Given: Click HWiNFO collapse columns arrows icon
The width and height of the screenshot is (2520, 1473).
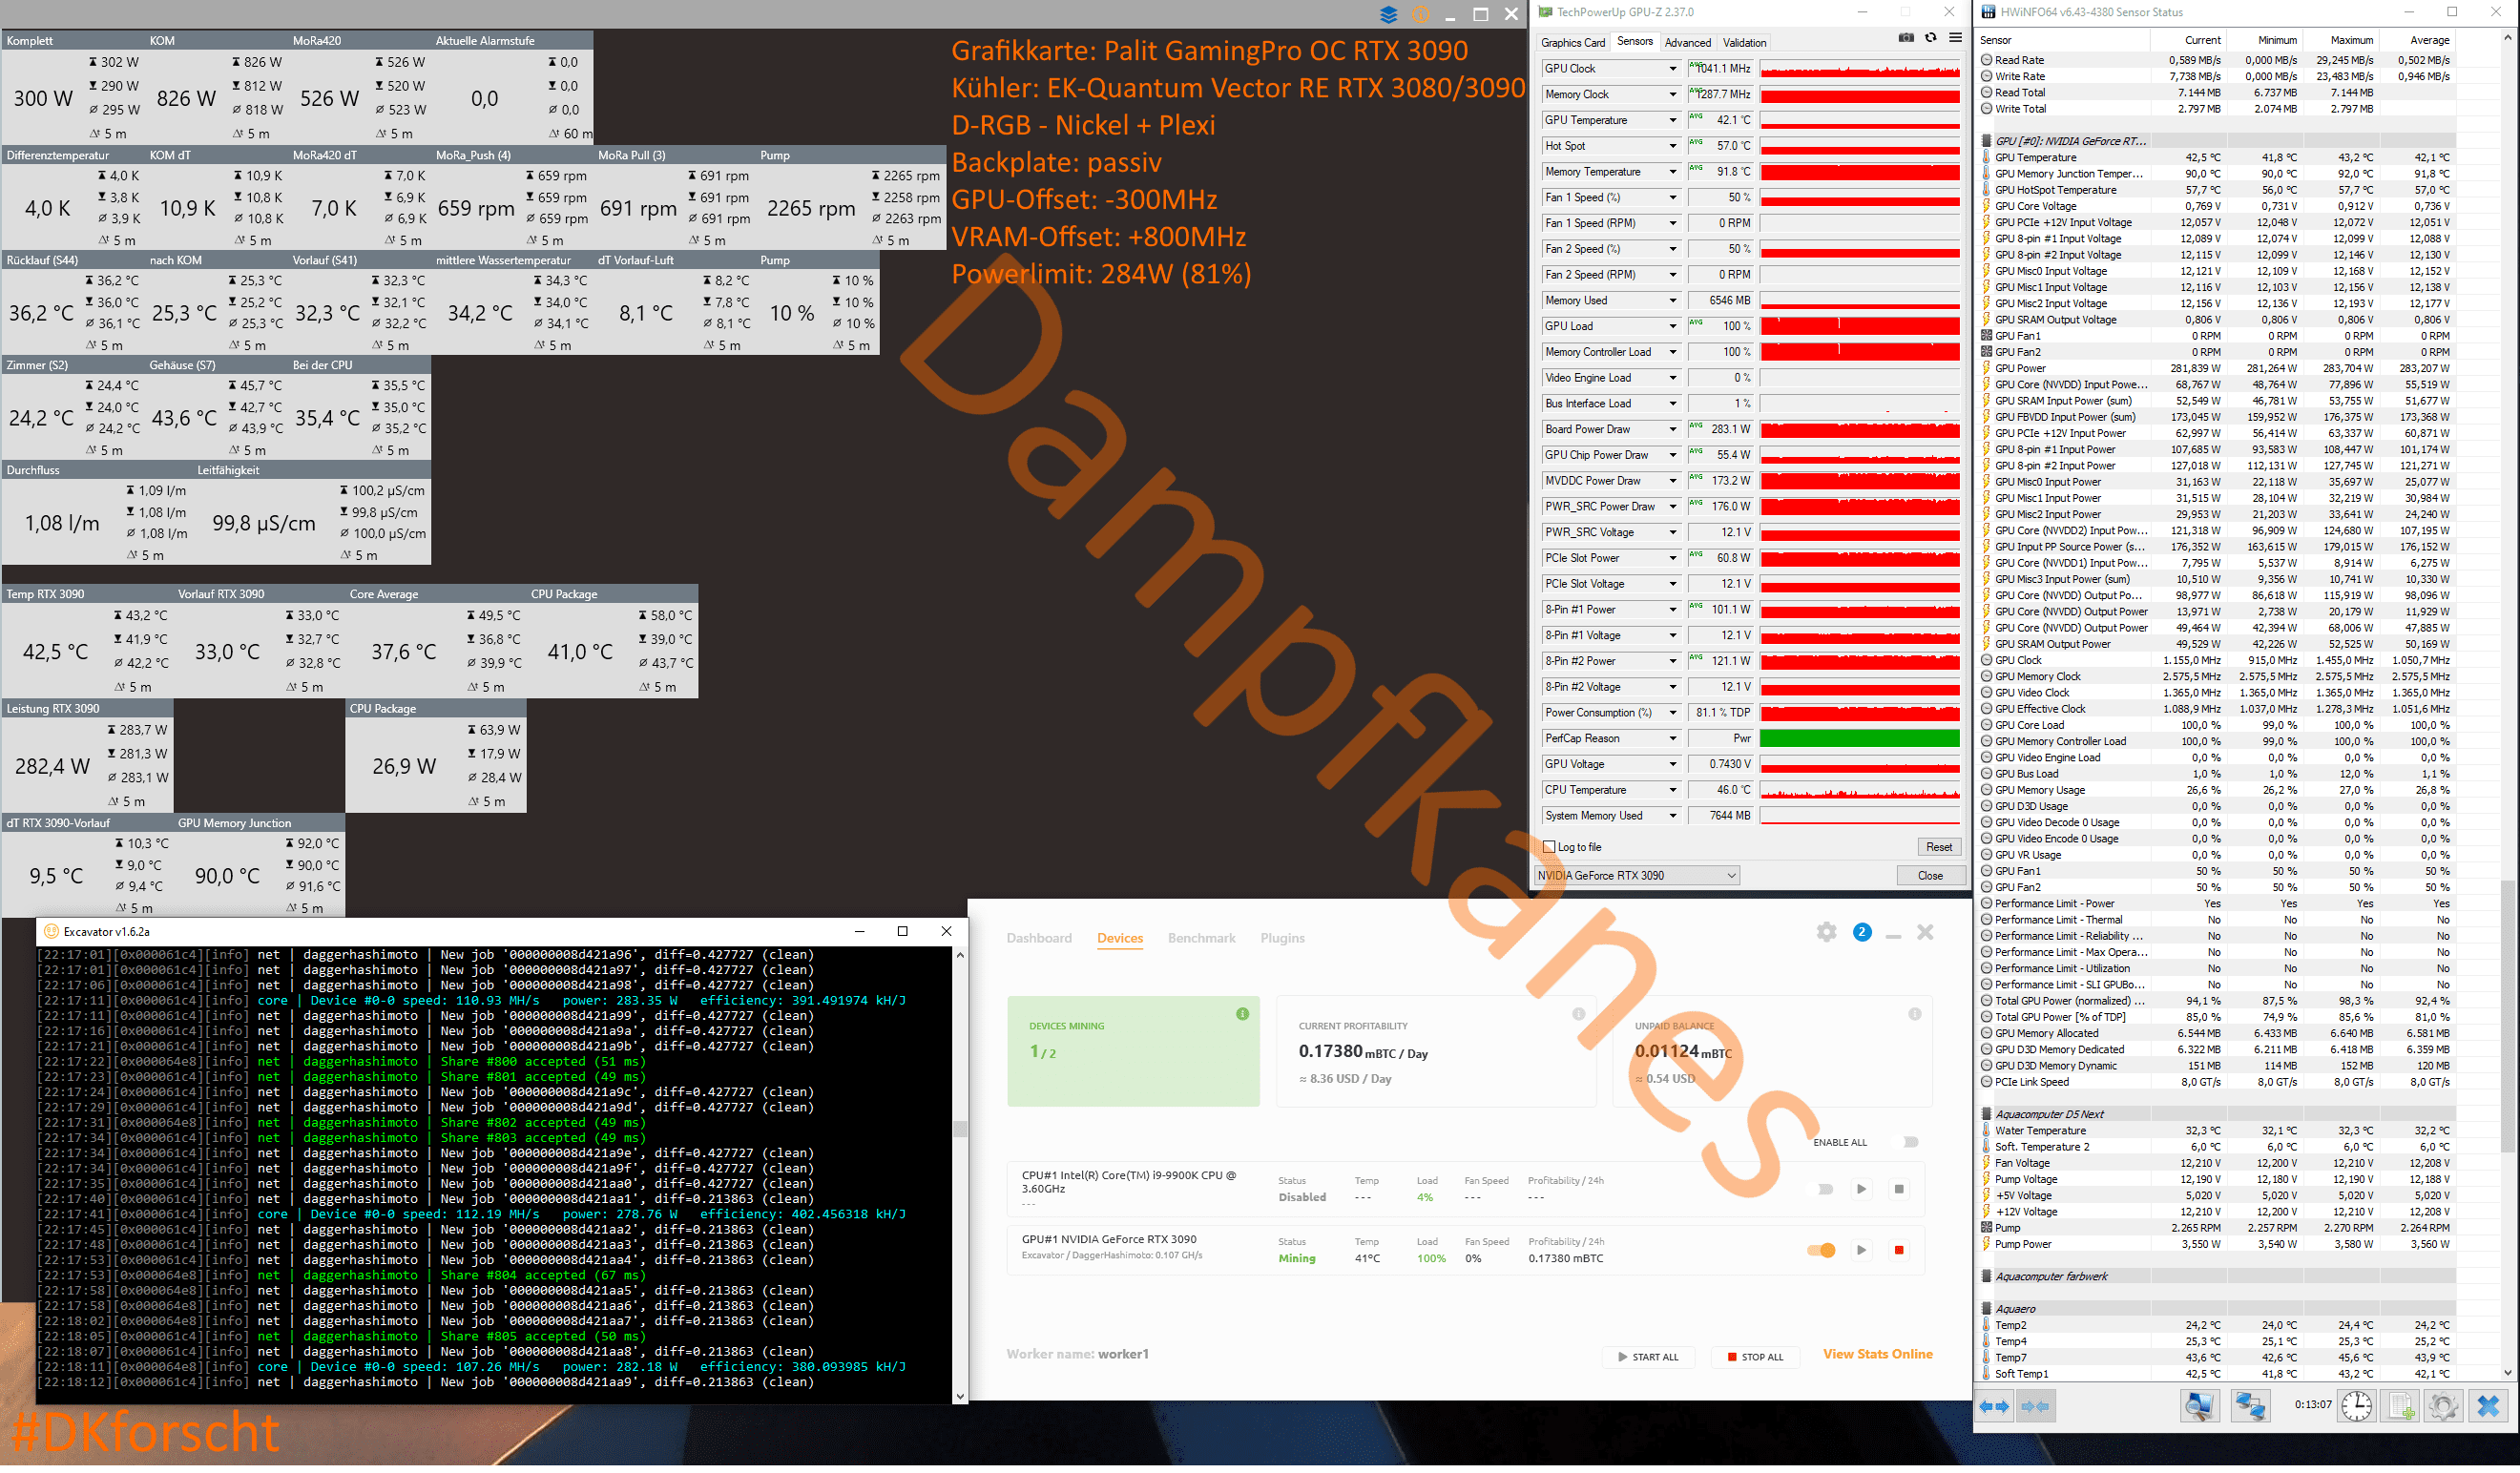Looking at the screenshot, I should tap(2035, 1406).
